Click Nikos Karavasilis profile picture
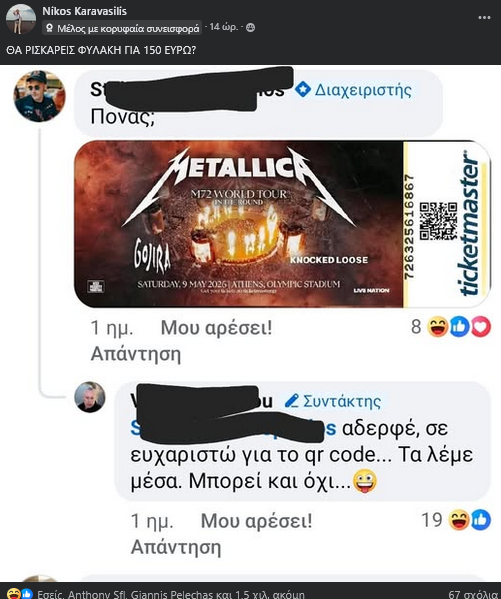Viewport: 501px width, 599px height. (21, 19)
